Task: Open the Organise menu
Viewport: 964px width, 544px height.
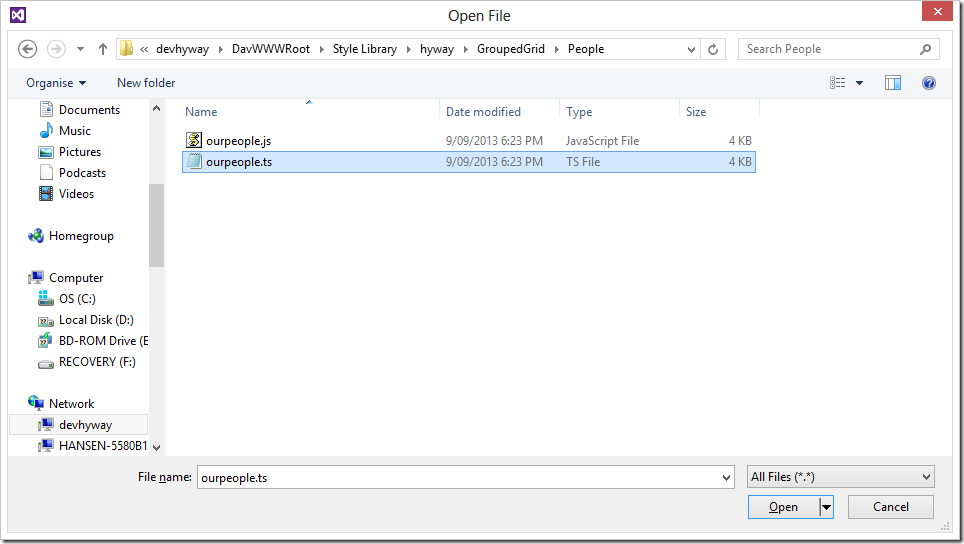Action: point(56,83)
